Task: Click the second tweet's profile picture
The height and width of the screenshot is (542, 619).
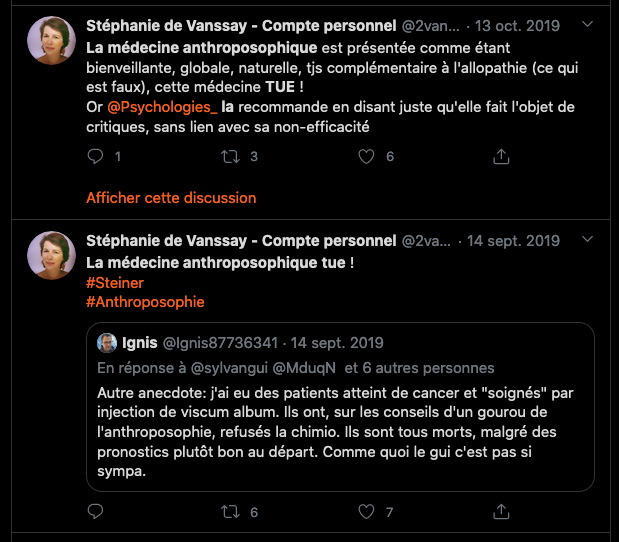Action: pos(50,259)
